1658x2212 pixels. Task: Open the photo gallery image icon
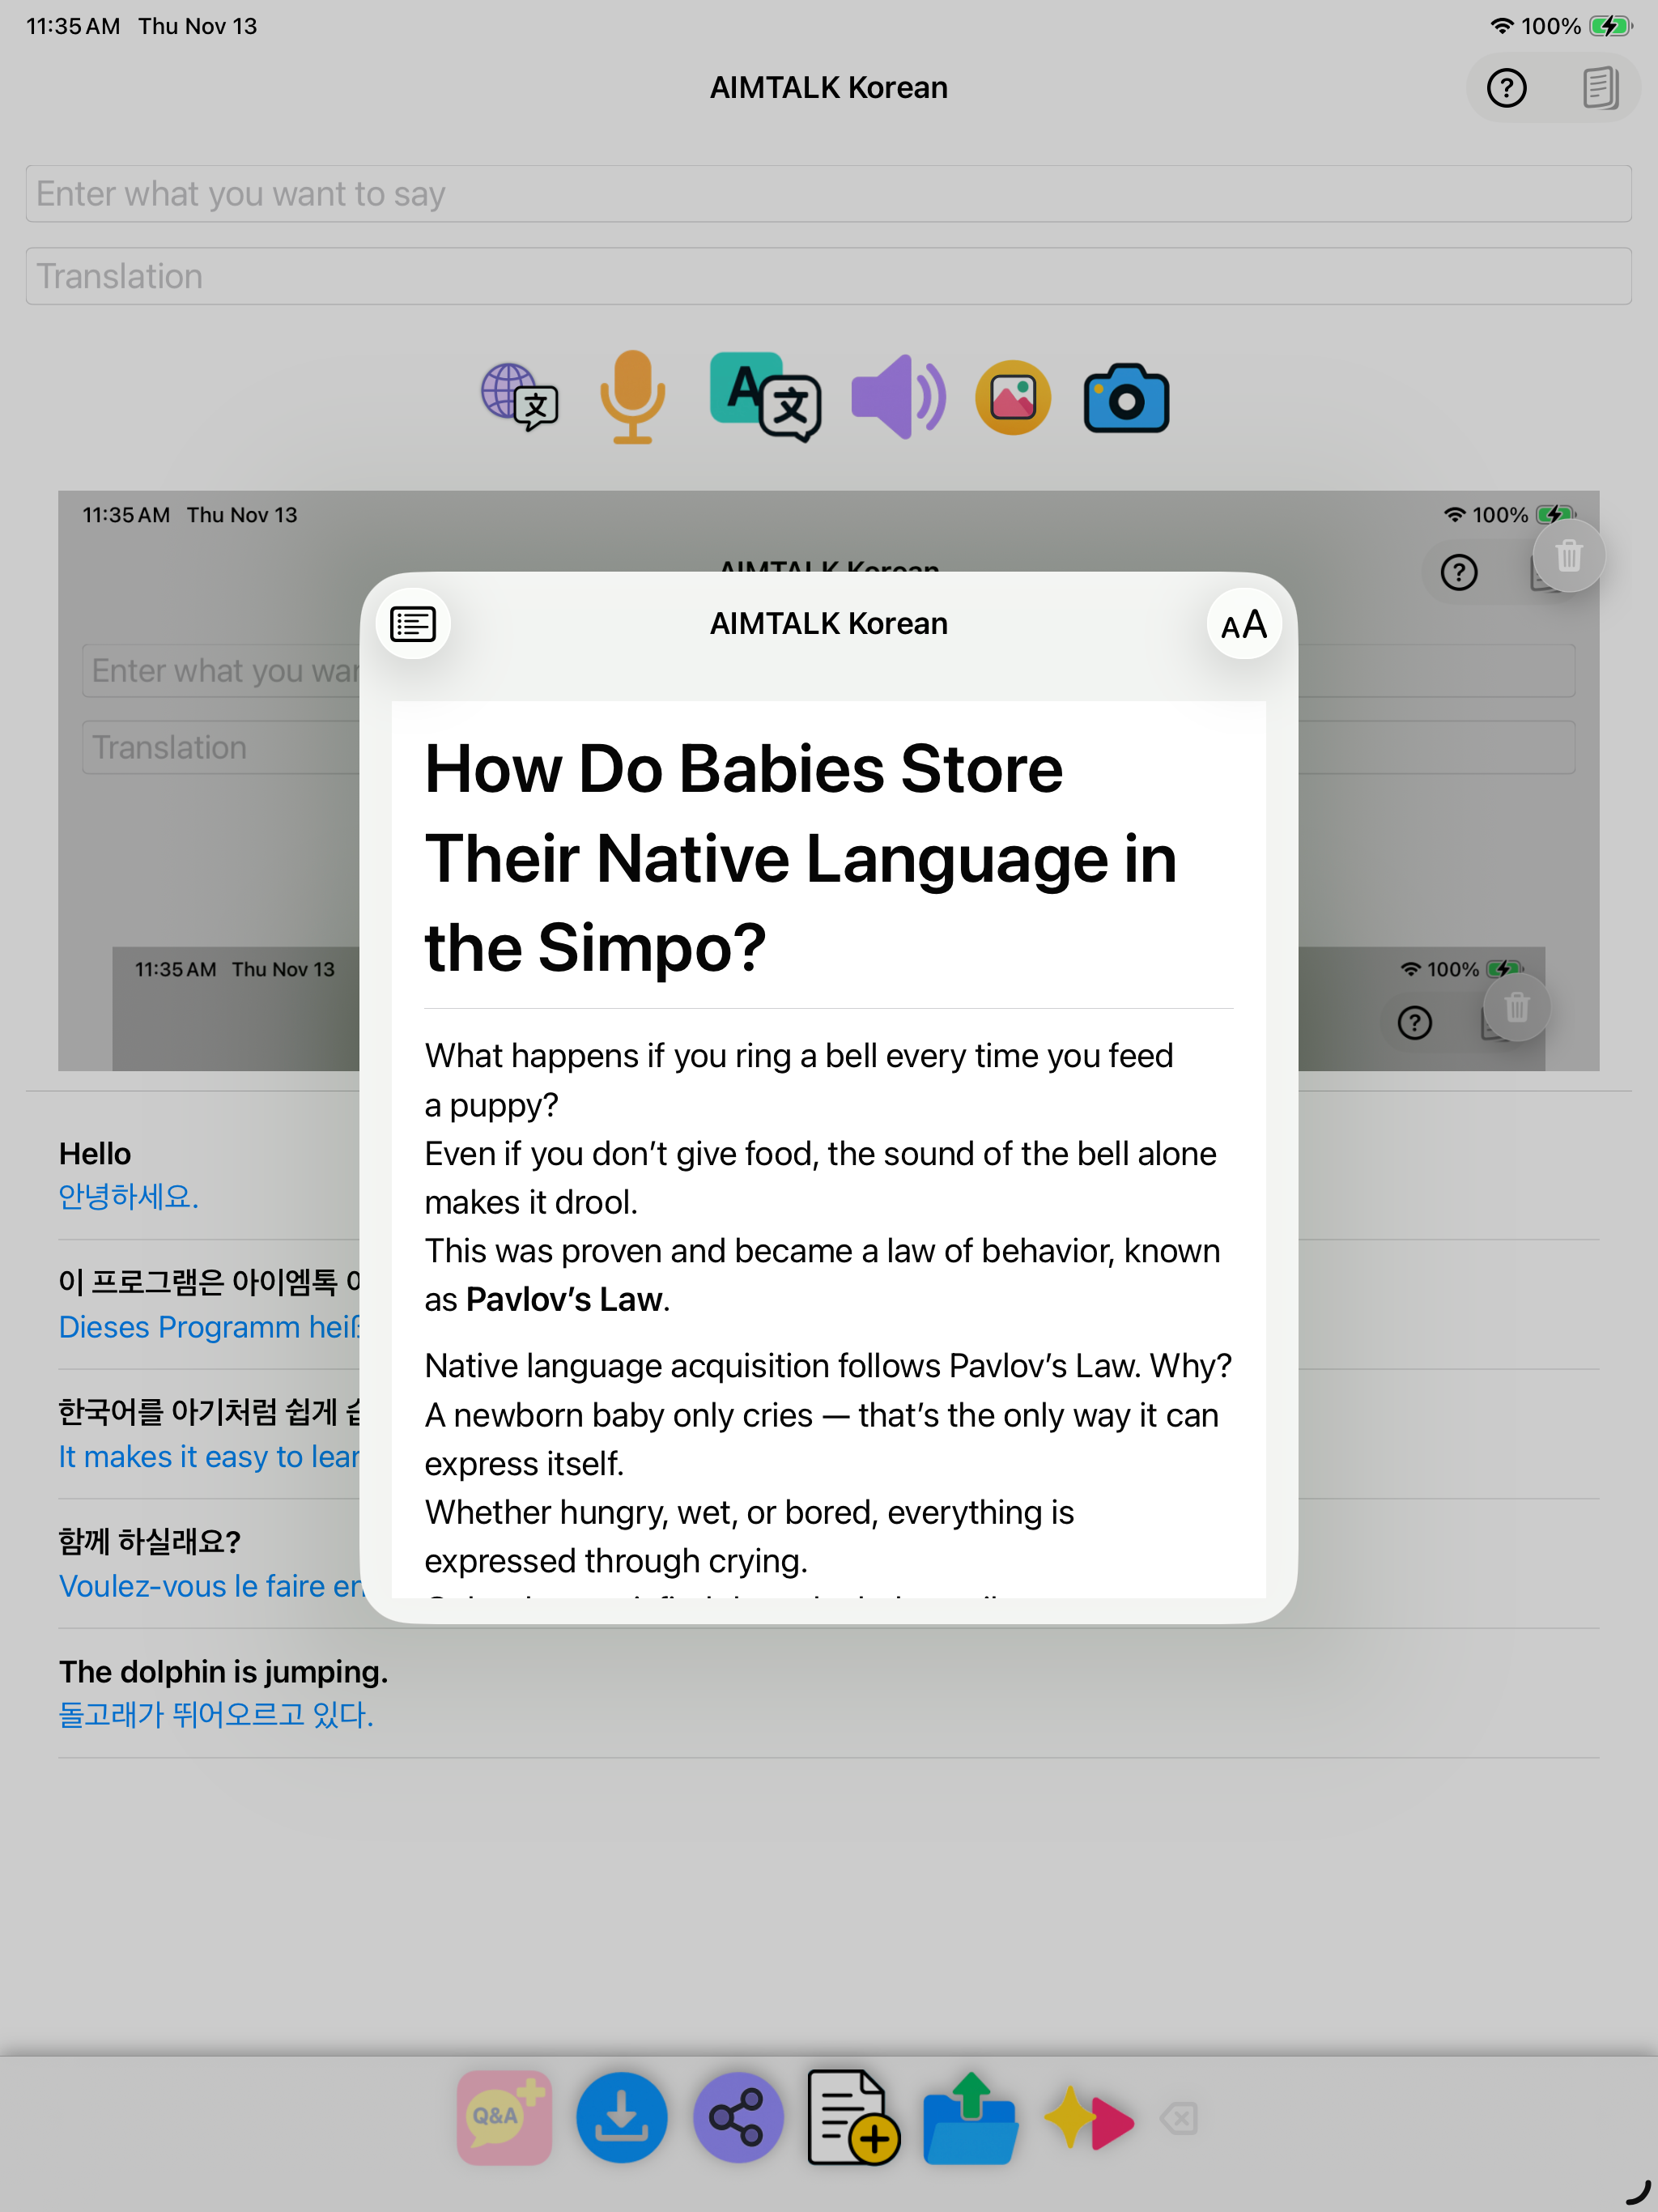[1013, 397]
